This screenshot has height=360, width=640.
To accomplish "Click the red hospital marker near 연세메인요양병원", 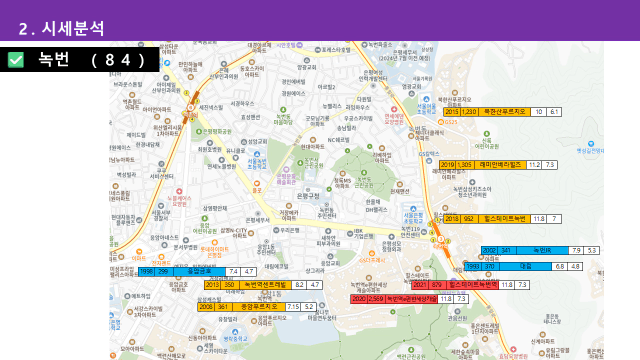I will (394, 109).
